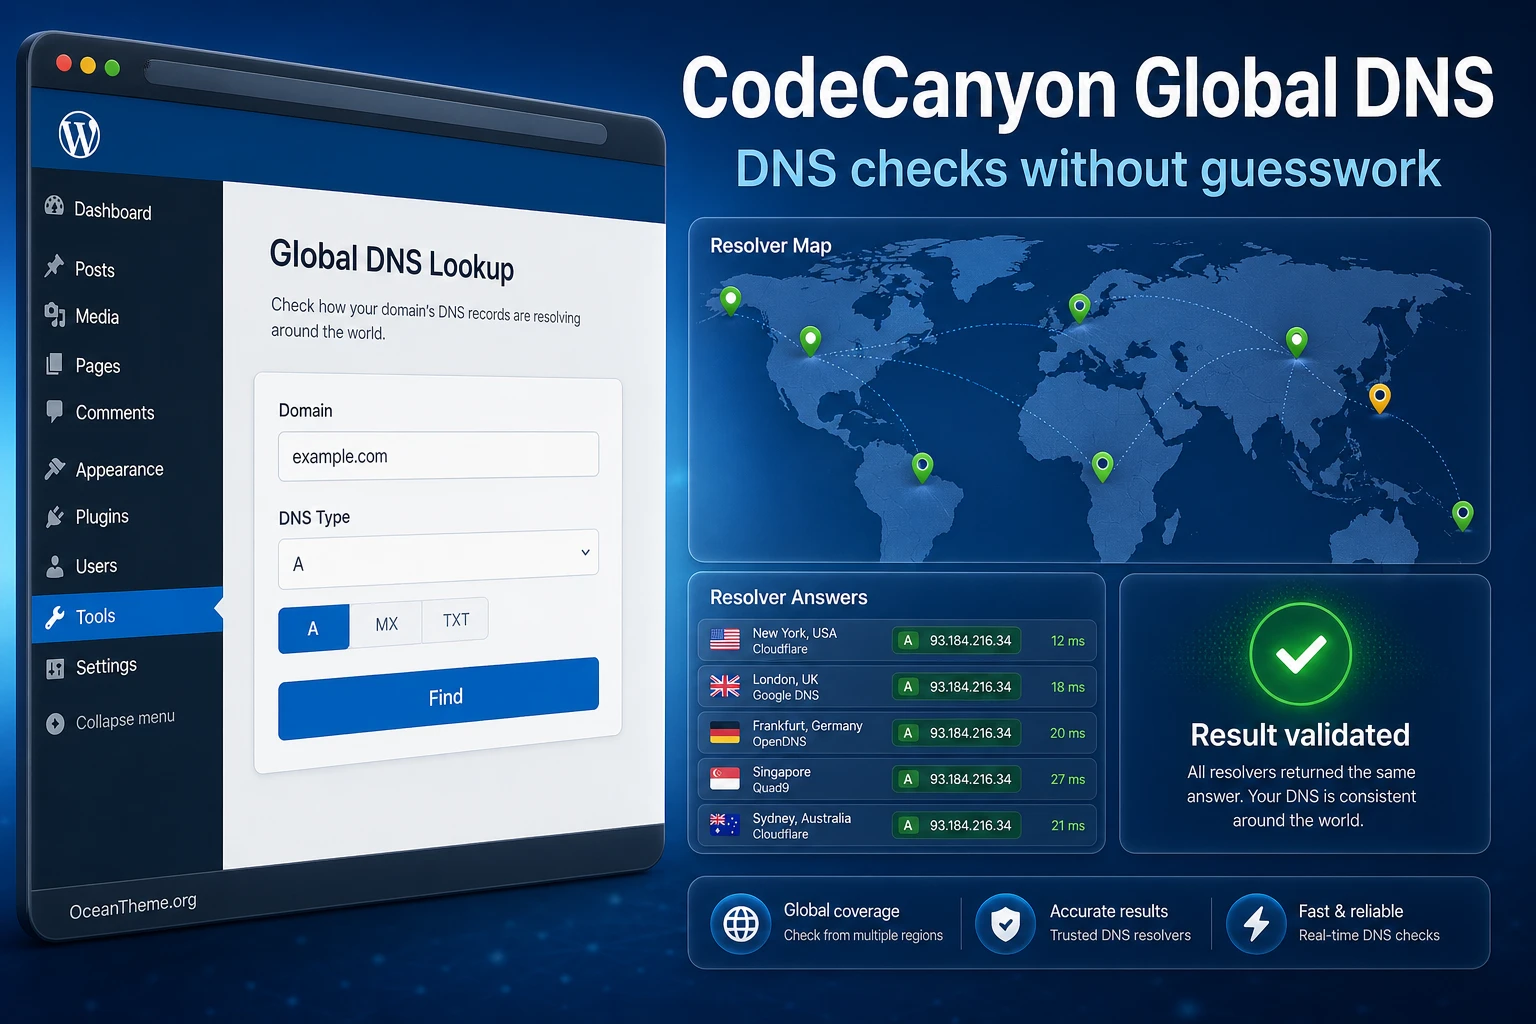Select the A record type tab
Viewport: 1536px width, 1024px height.
pyautogui.click(x=314, y=628)
